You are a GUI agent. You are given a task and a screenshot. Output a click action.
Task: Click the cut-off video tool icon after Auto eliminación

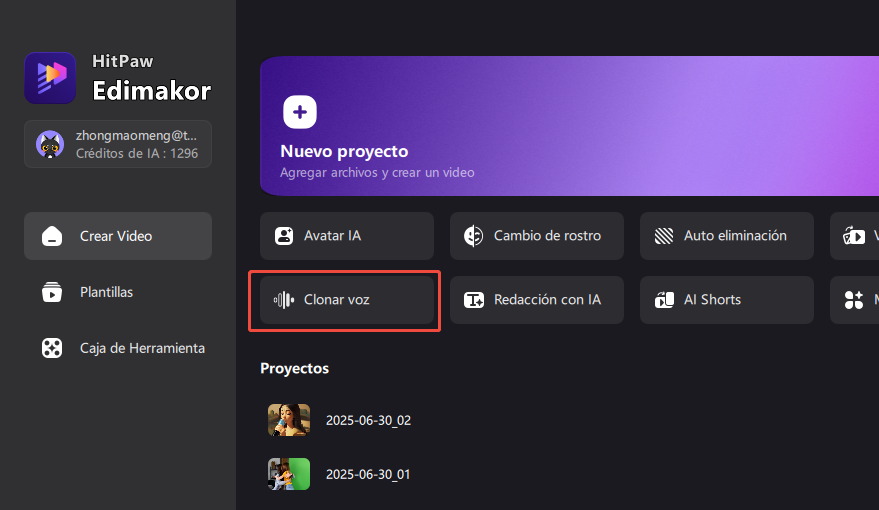click(854, 236)
